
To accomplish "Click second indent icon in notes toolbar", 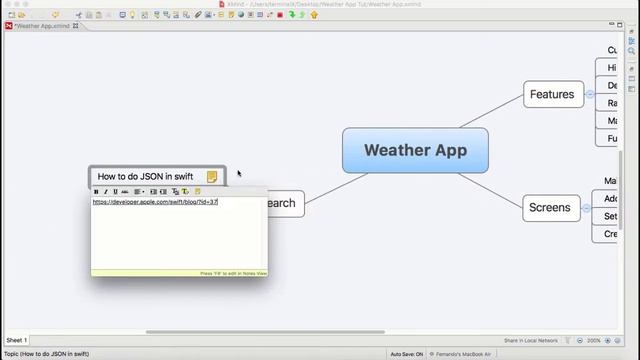I will [x=163, y=191].
